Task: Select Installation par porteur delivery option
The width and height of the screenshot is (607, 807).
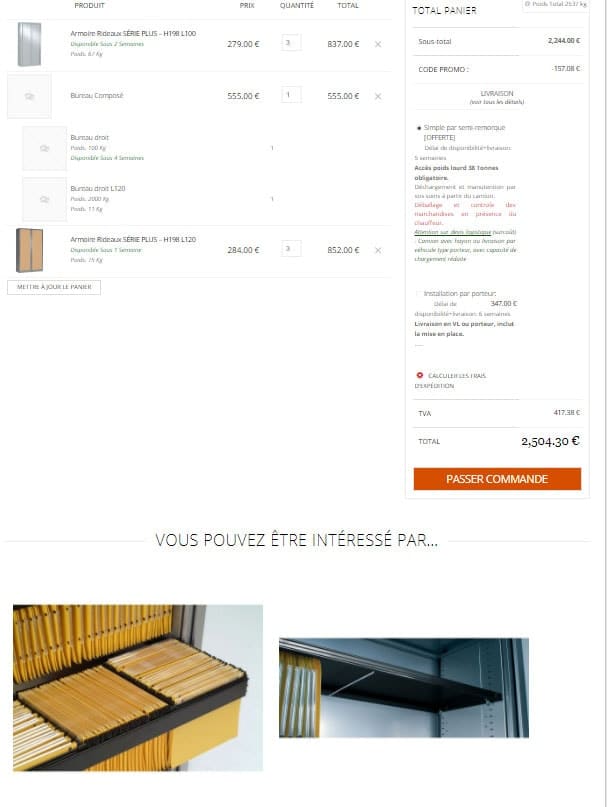Action: [x=418, y=293]
